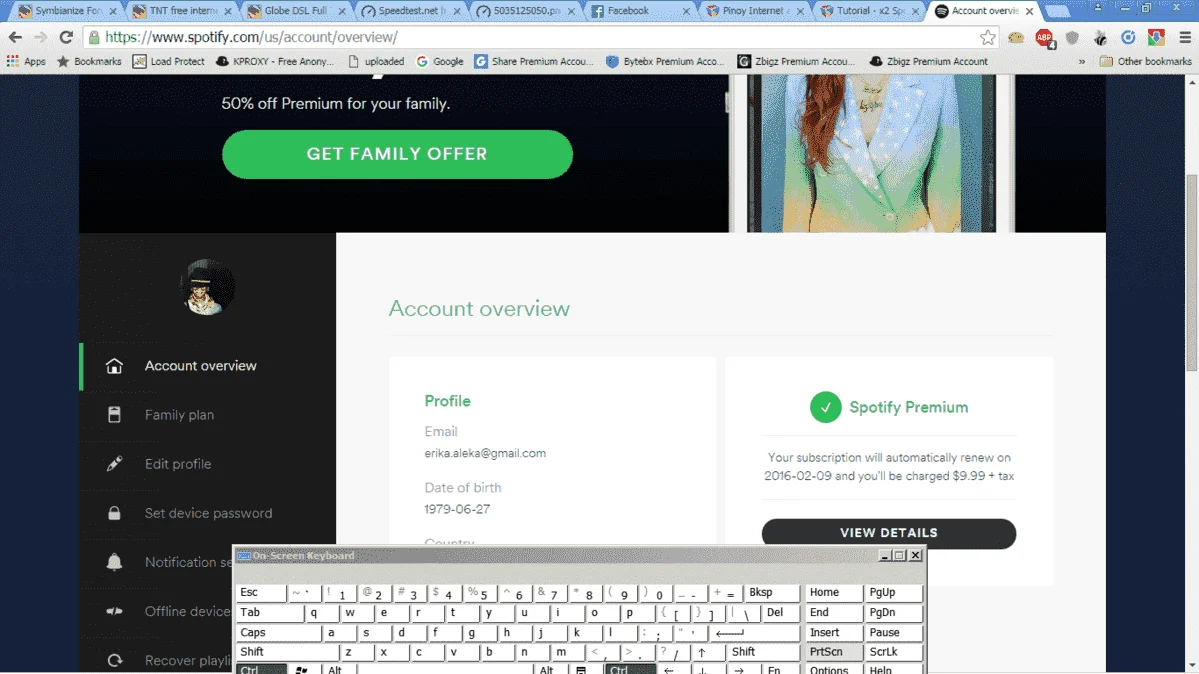Click the Family plan card icon
The height and width of the screenshot is (674, 1199).
[114, 415]
